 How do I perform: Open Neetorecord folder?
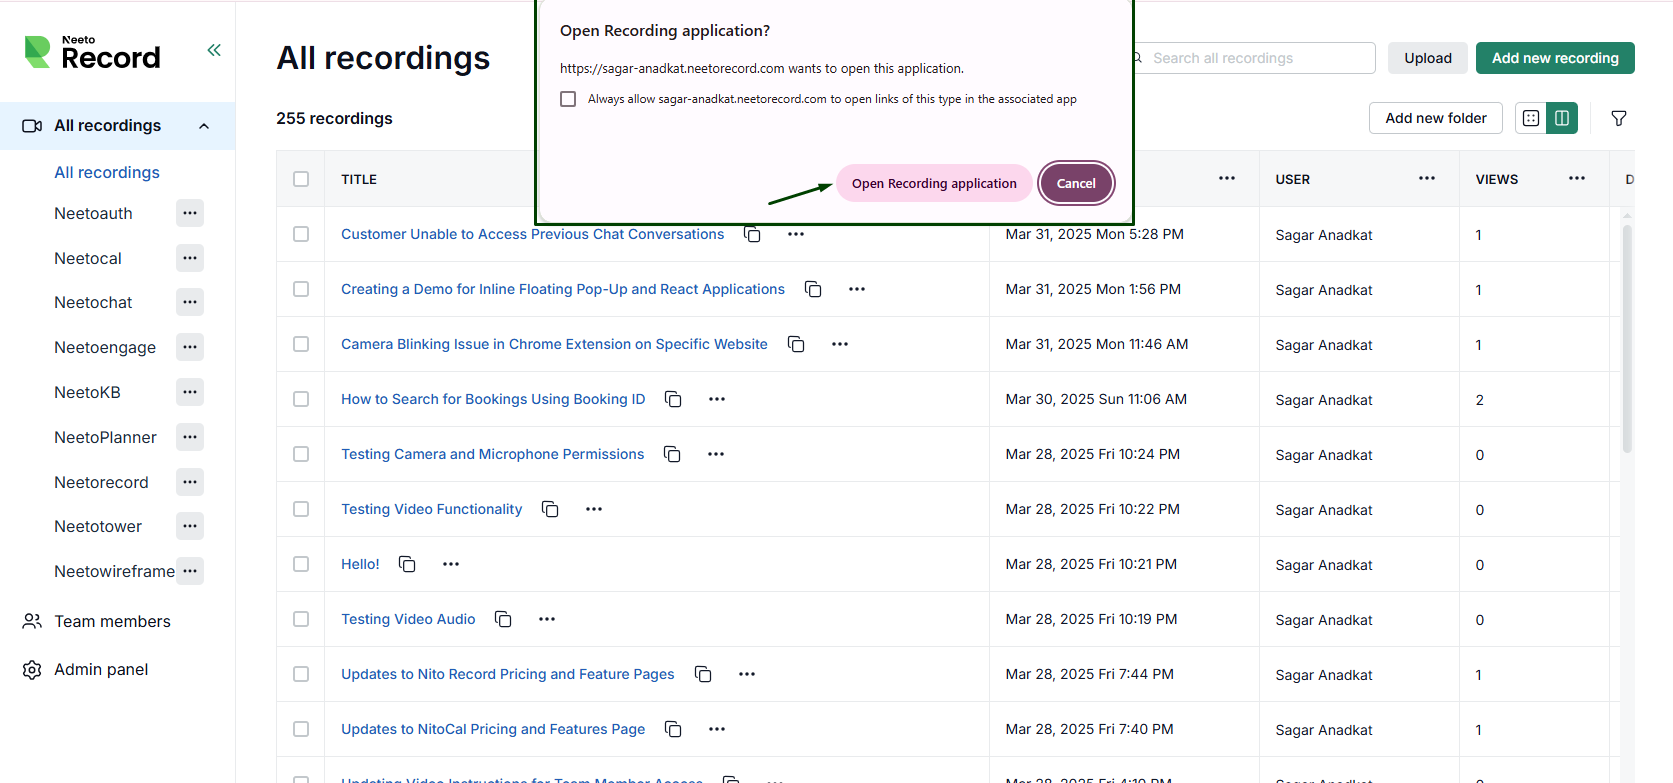click(101, 482)
